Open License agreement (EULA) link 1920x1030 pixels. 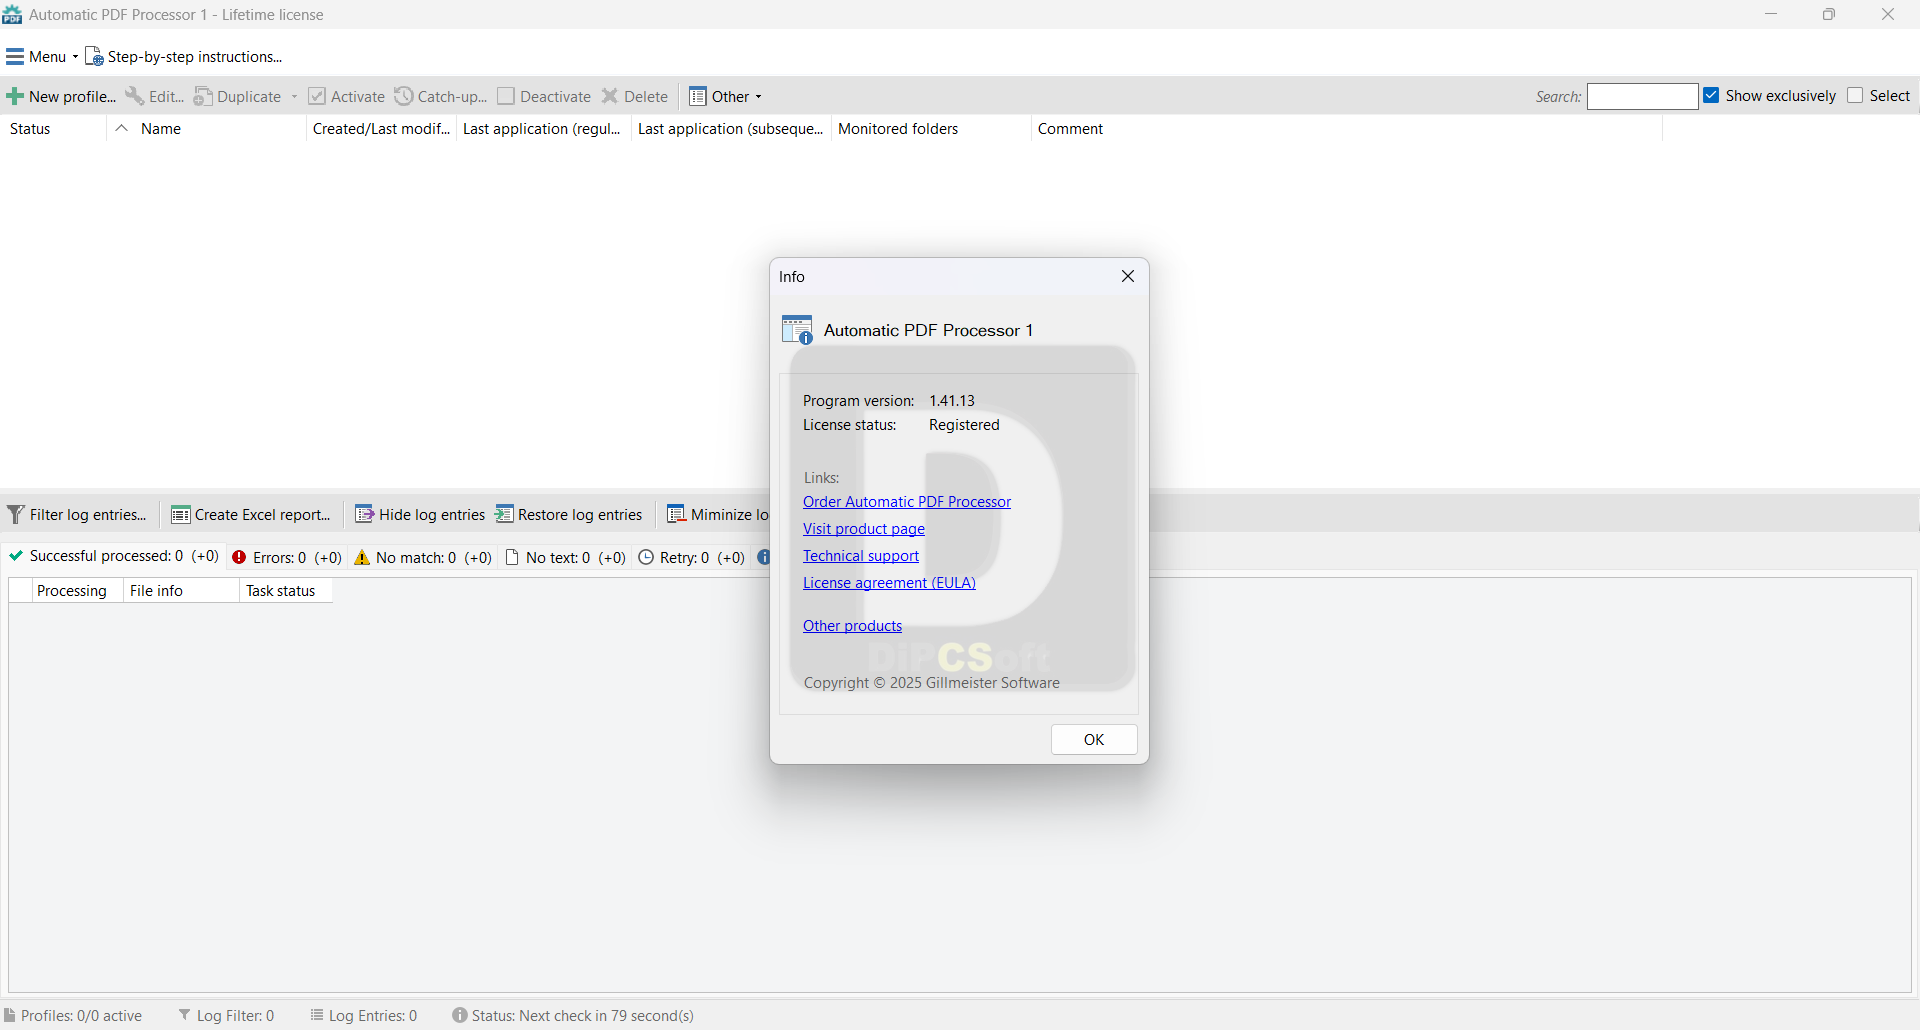click(x=889, y=583)
